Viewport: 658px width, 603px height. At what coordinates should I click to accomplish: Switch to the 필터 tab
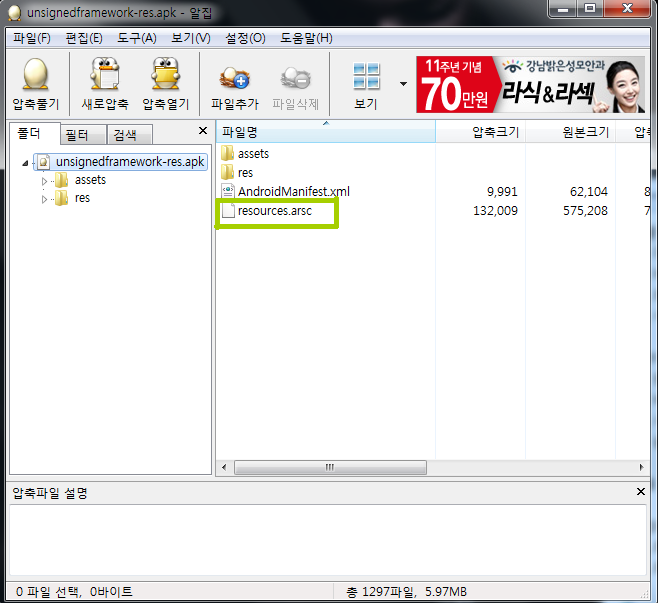77,135
